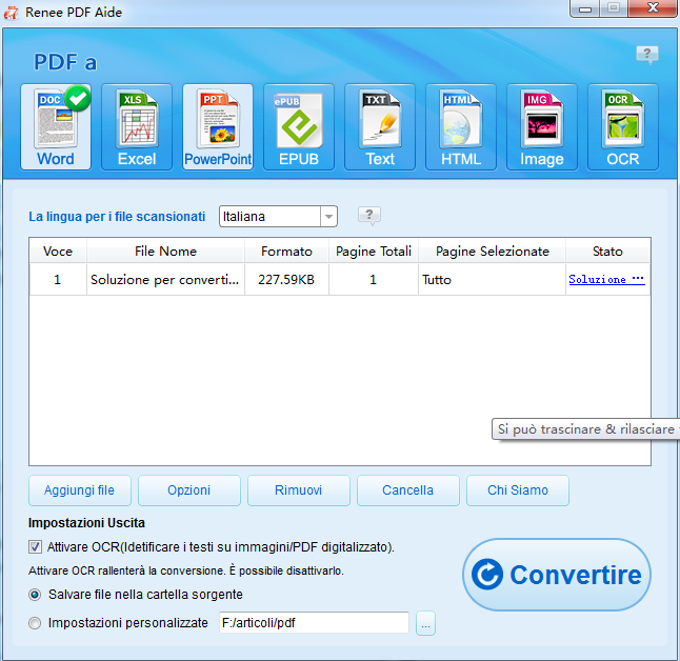
Task: Click the Stato column header
Action: pyautogui.click(x=608, y=251)
